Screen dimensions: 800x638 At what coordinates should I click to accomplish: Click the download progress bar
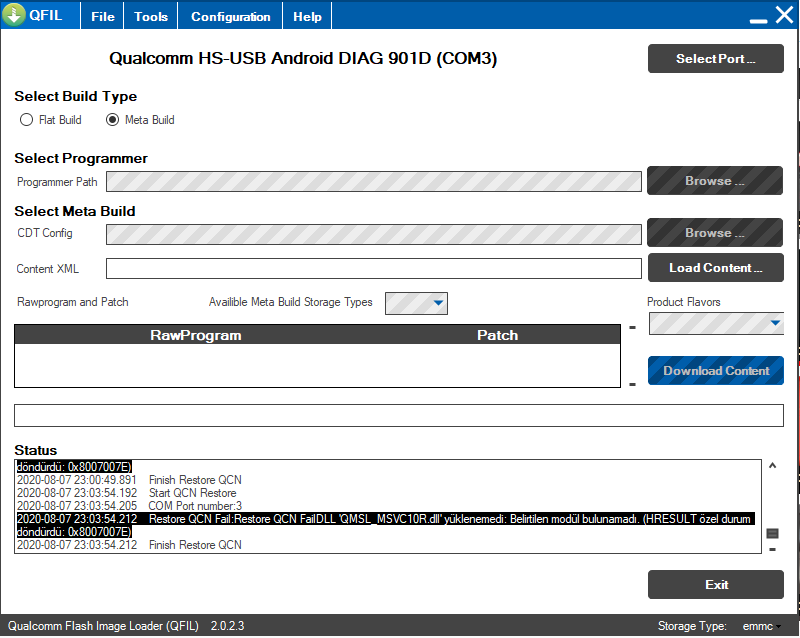(398, 415)
